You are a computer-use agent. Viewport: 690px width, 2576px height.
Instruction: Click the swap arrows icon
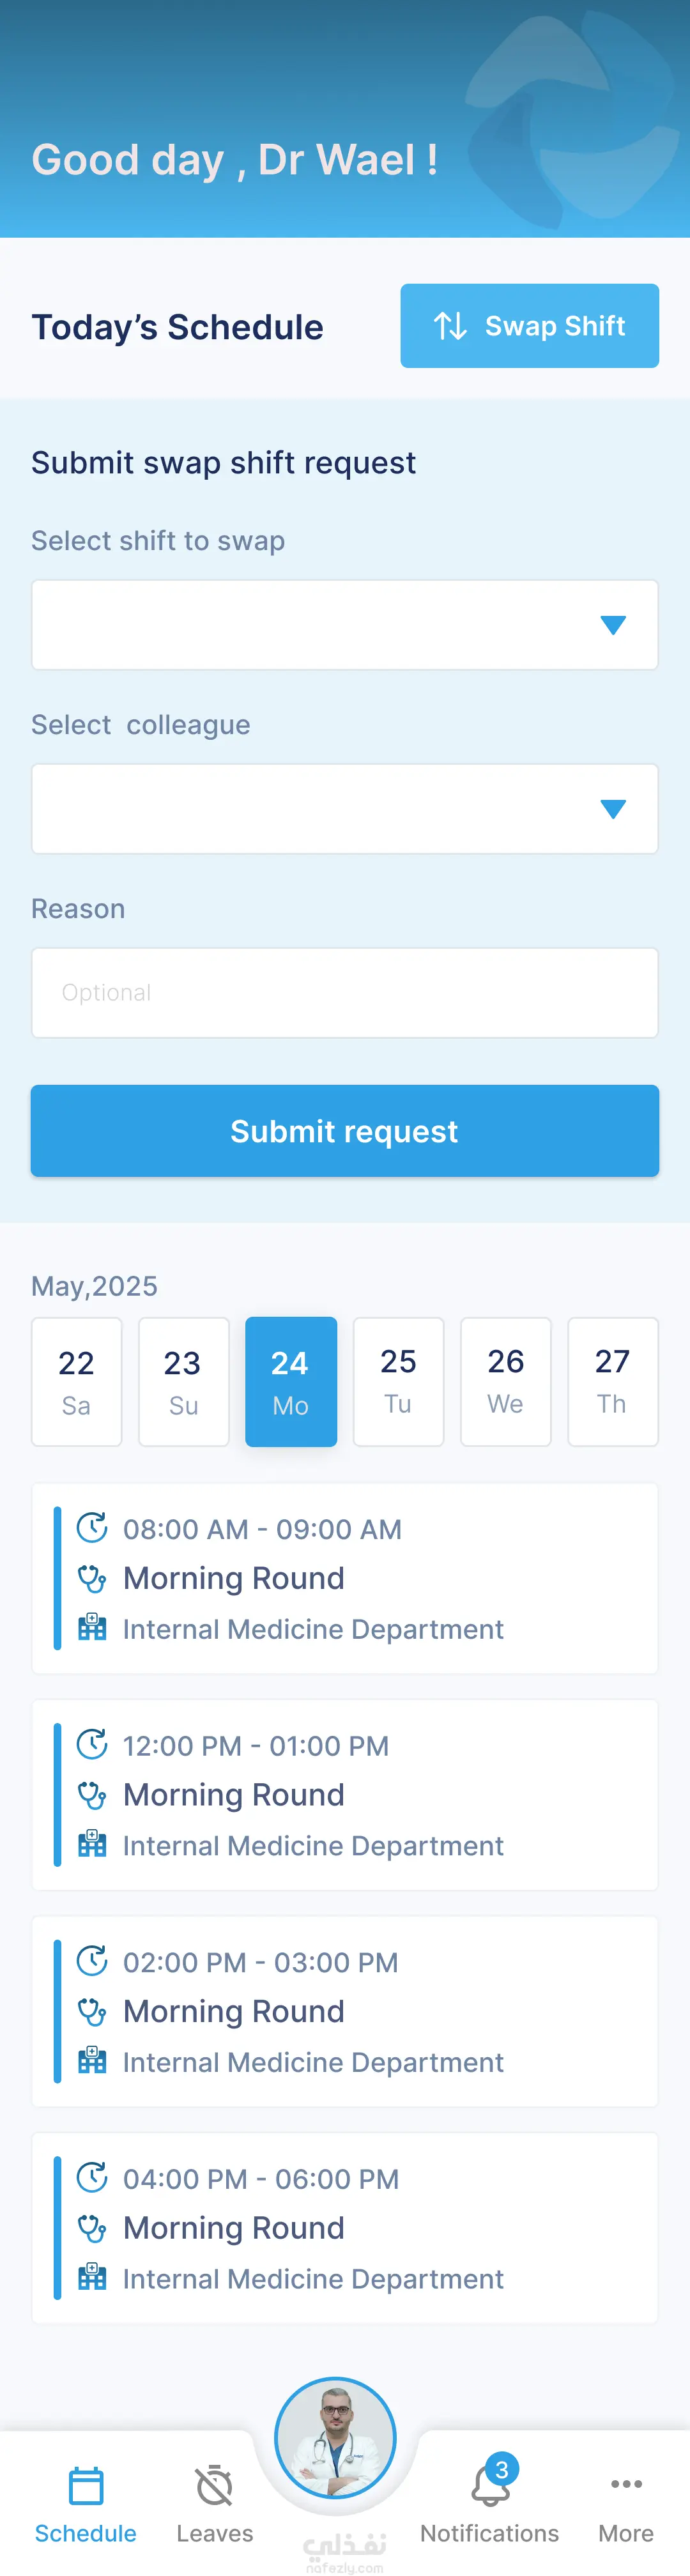[x=450, y=326]
